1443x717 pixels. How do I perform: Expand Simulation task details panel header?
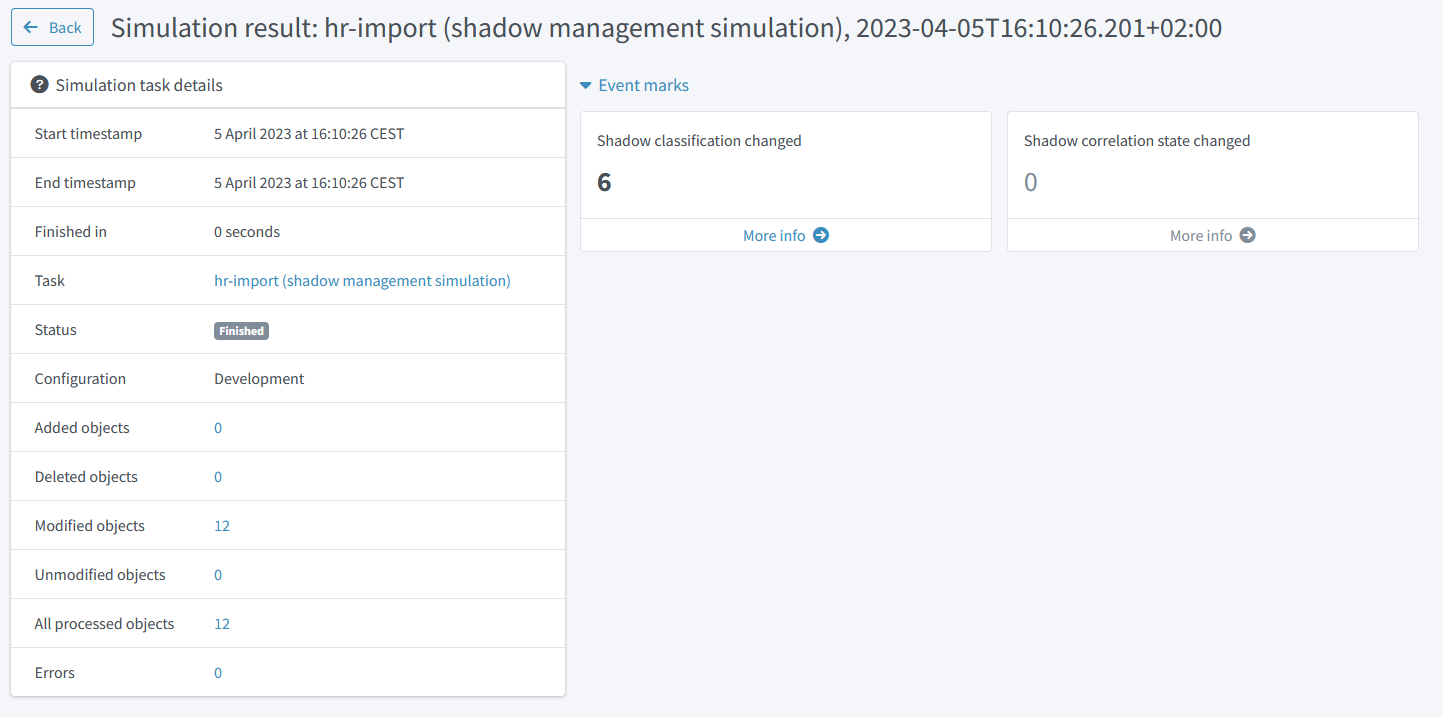click(138, 85)
